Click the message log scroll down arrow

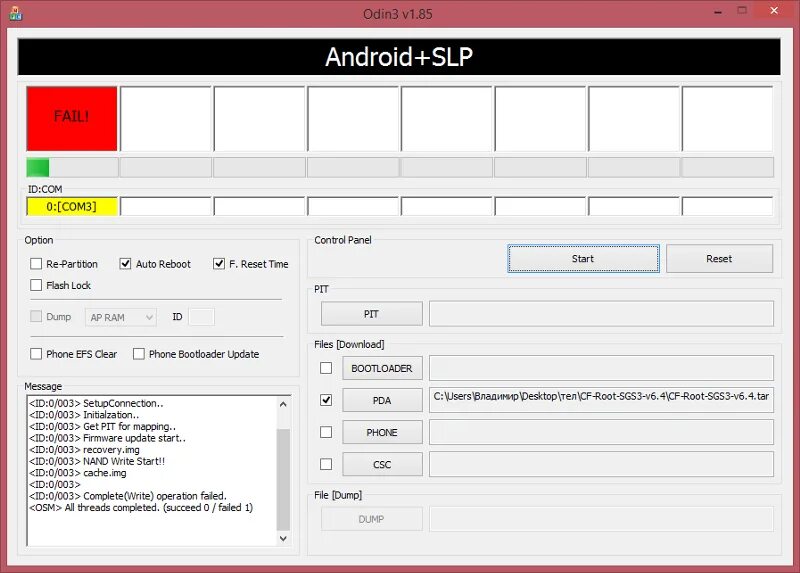283,538
